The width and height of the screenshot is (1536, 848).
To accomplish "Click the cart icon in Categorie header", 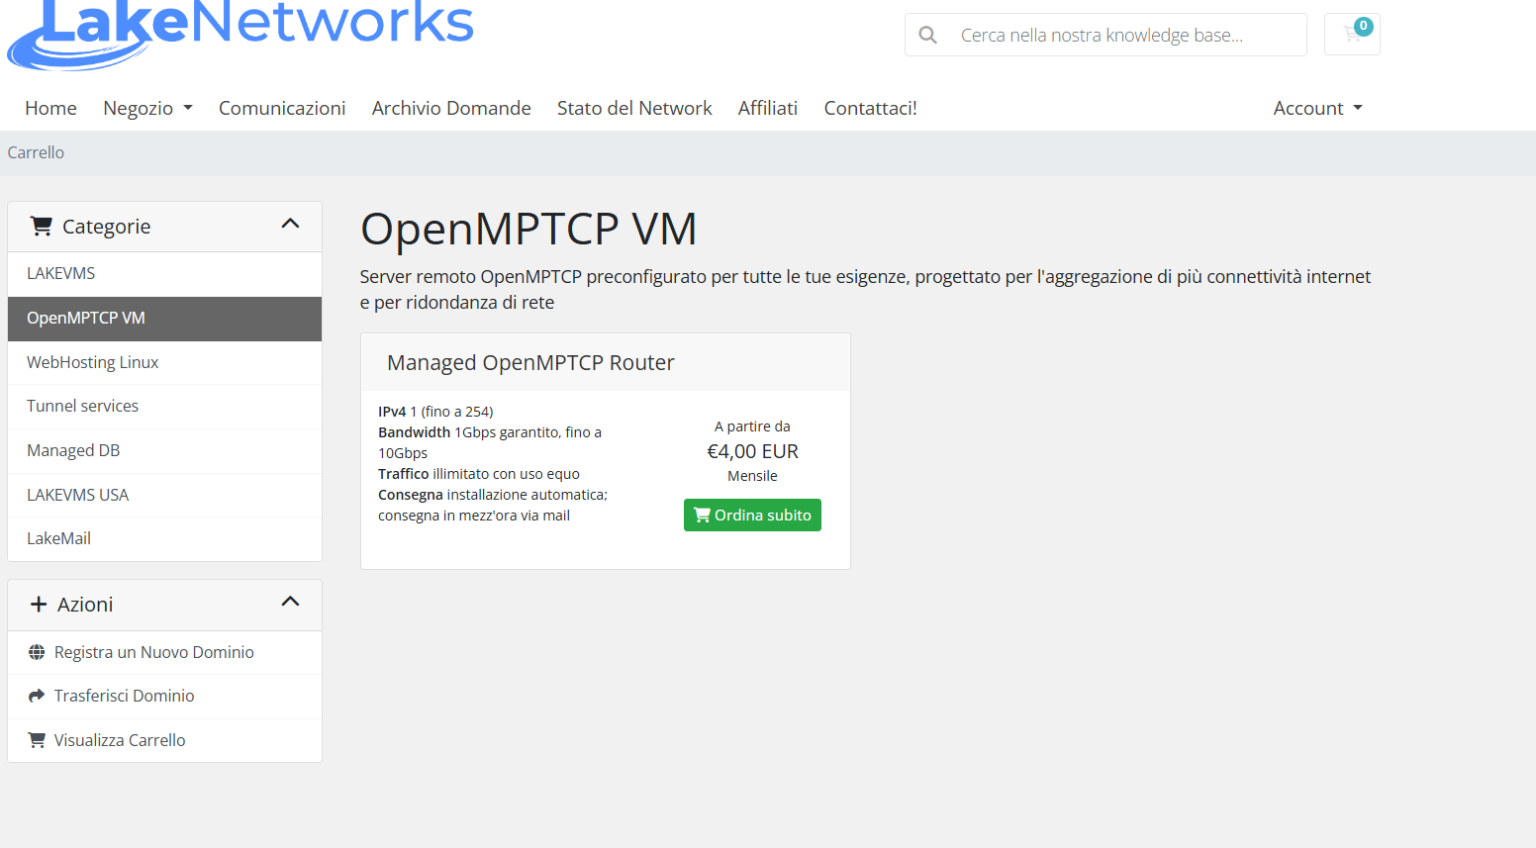I will (41, 226).
